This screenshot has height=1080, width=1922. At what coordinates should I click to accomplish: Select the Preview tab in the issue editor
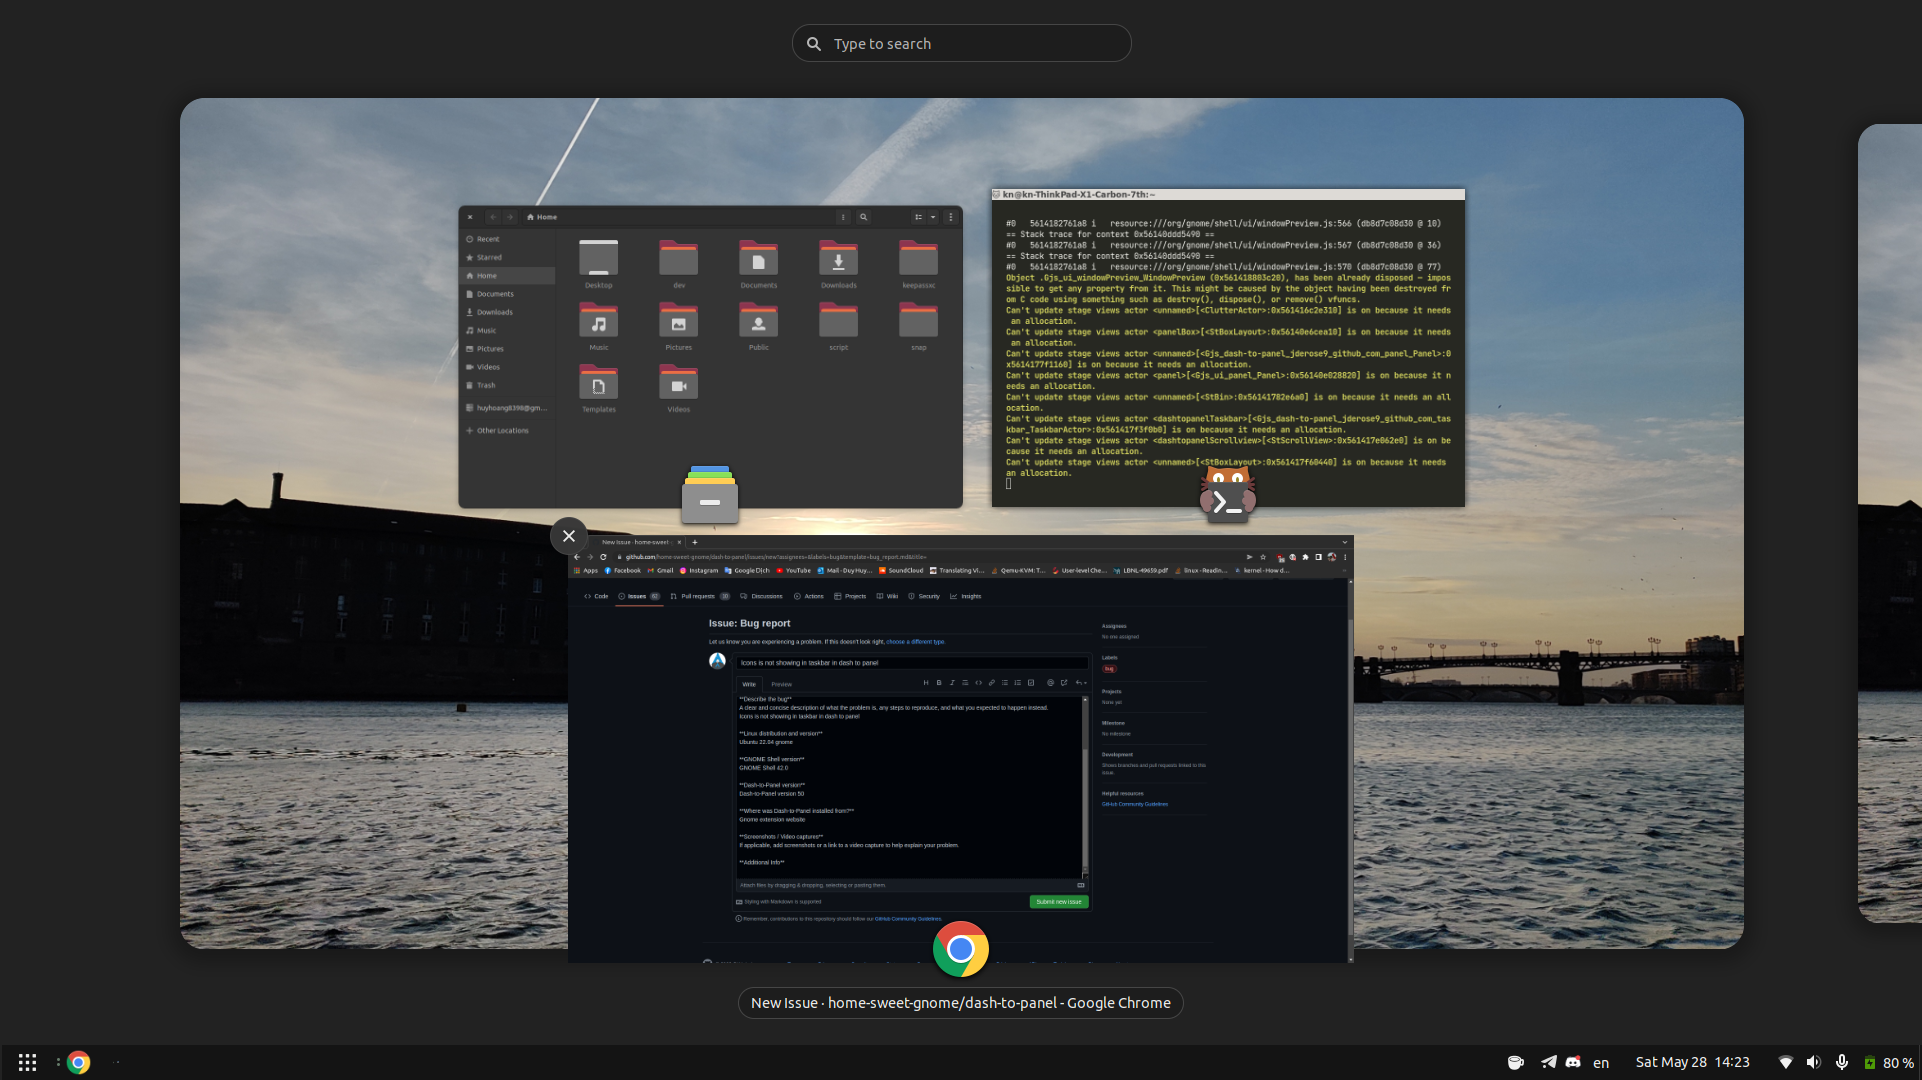click(x=782, y=684)
